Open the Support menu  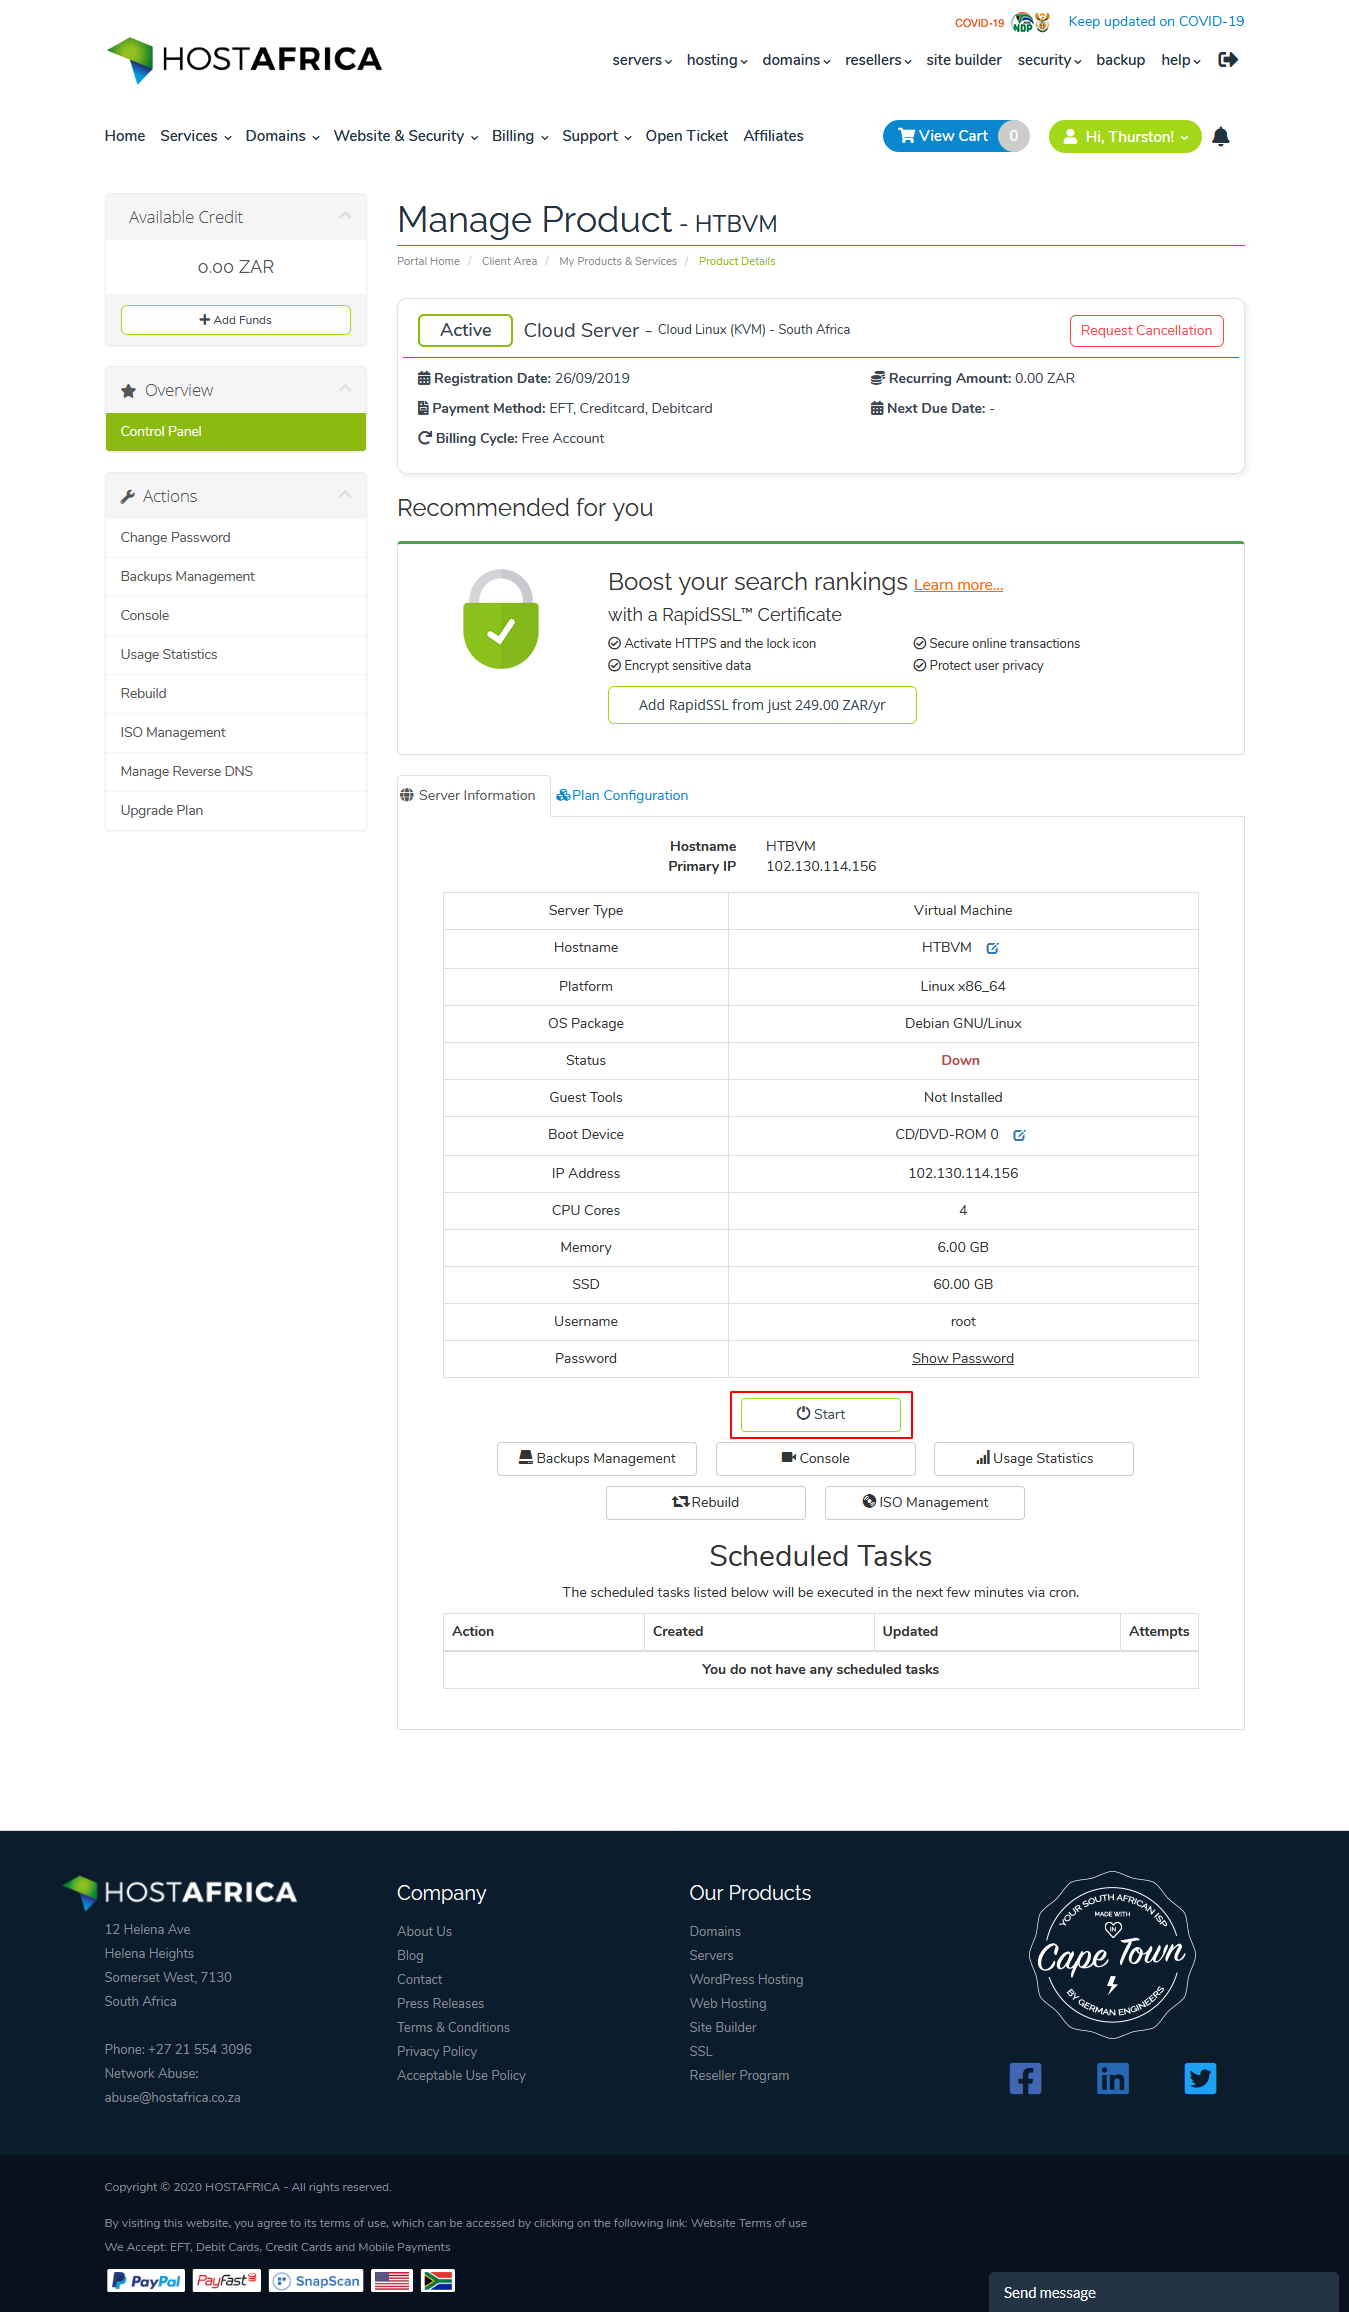[597, 136]
